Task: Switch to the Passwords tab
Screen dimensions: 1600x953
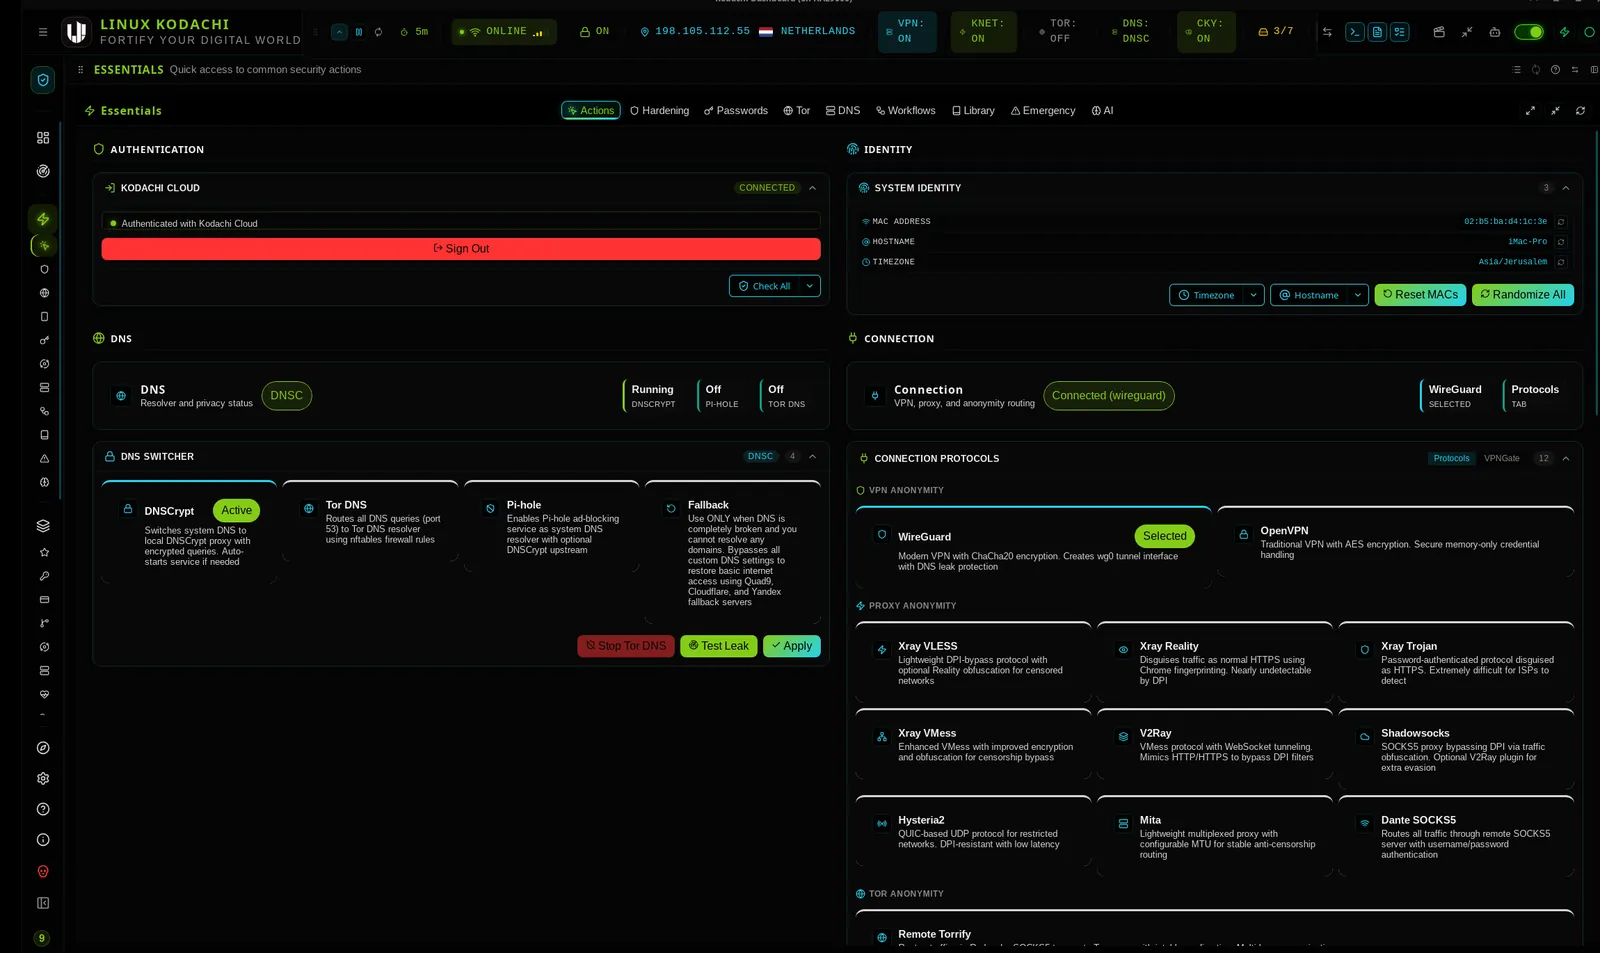Action: click(736, 111)
